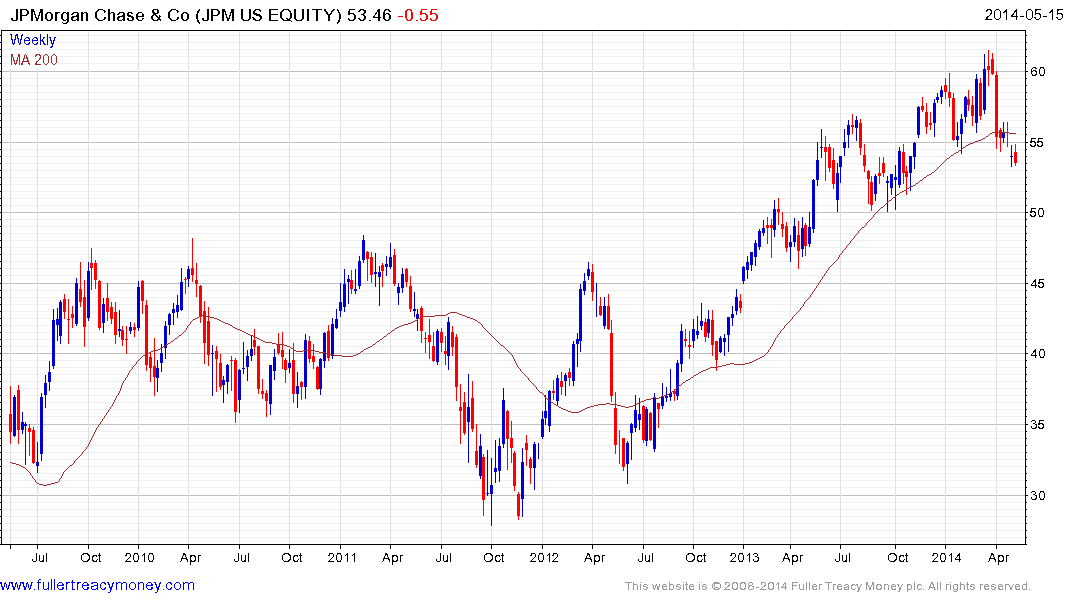Screen dimensions: 1075x600
Task: Click the 2010 year axis label
Action: tap(139, 557)
